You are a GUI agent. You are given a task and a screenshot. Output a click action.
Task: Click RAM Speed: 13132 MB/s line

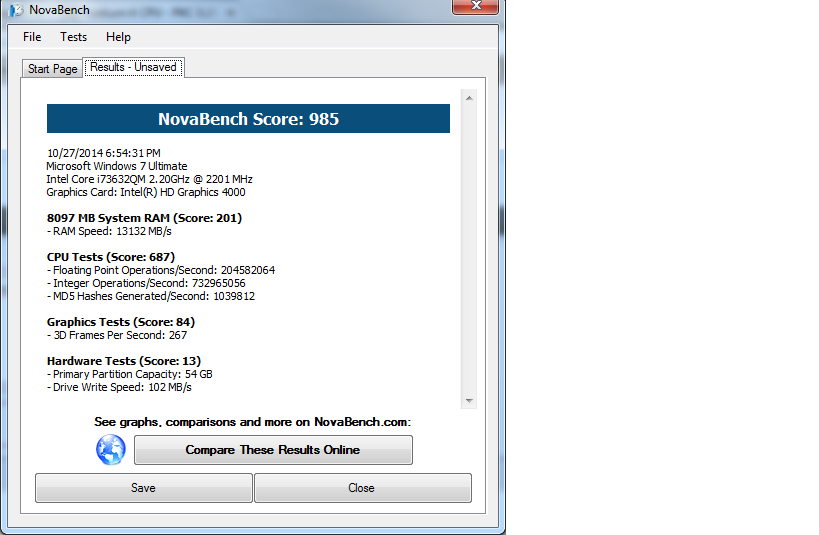pos(109,231)
